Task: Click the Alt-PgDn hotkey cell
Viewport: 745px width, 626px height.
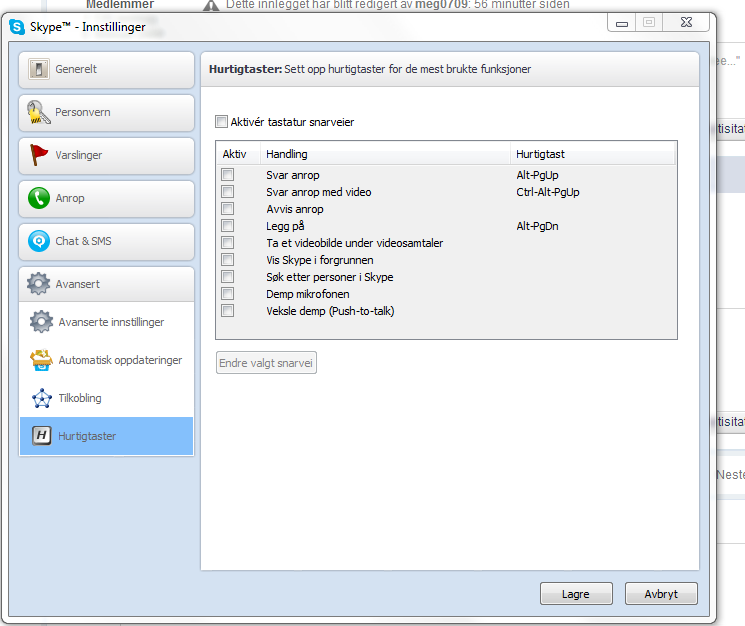Action: [537, 226]
